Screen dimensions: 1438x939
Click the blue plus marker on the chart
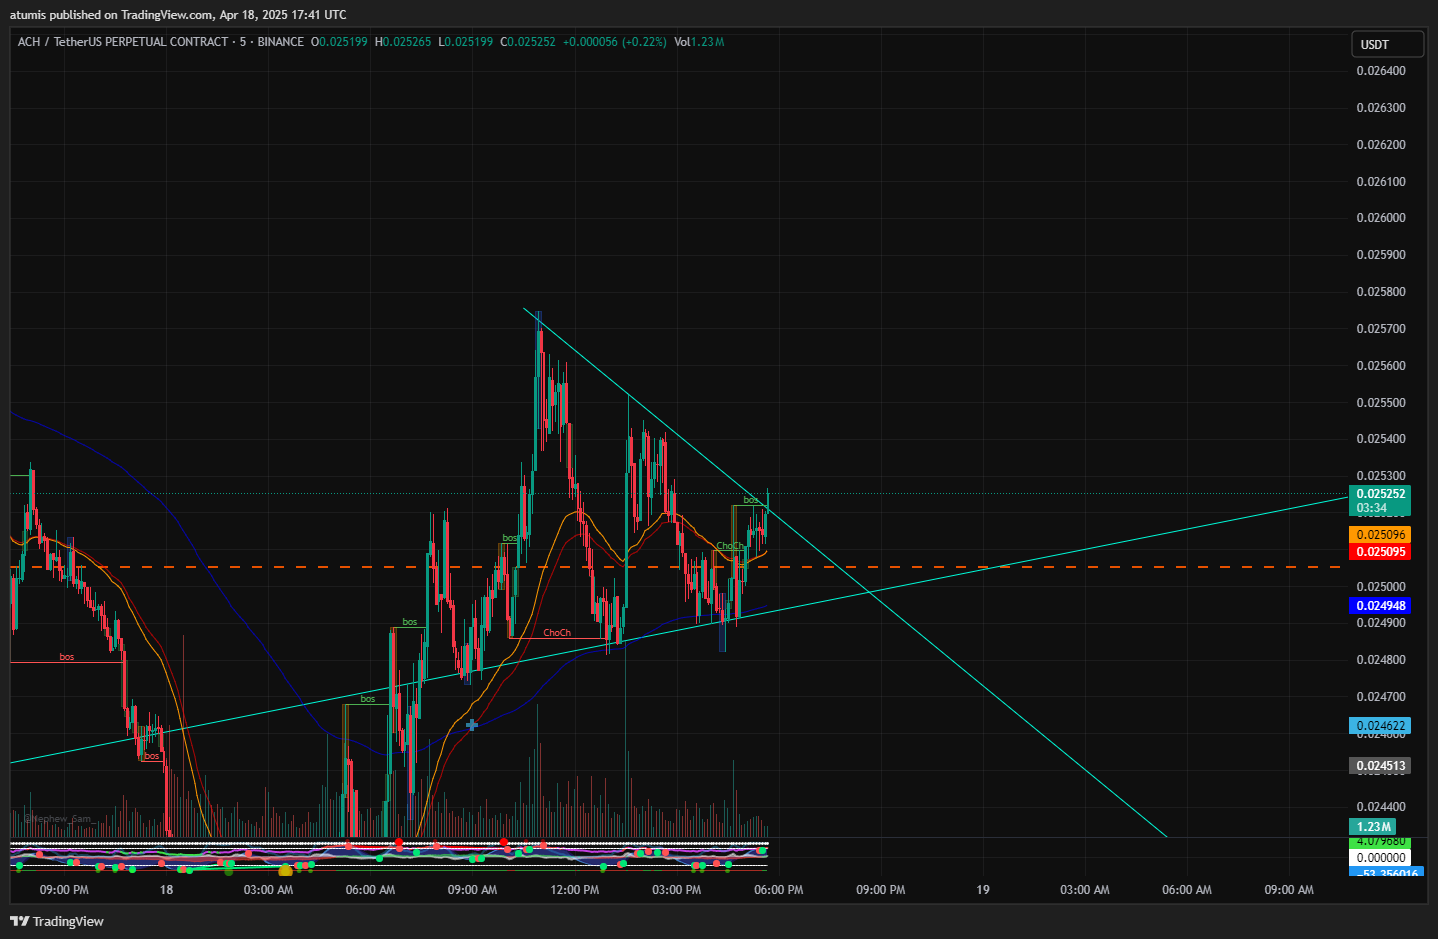click(x=472, y=725)
